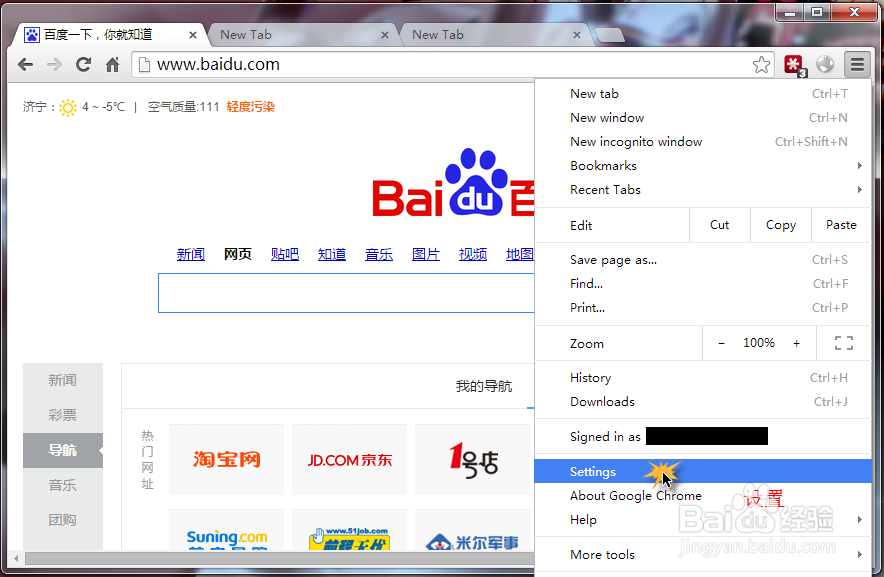Open Find… from the menu
Image resolution: width=884 pixels, height=577 pixels.
point(702,284)
